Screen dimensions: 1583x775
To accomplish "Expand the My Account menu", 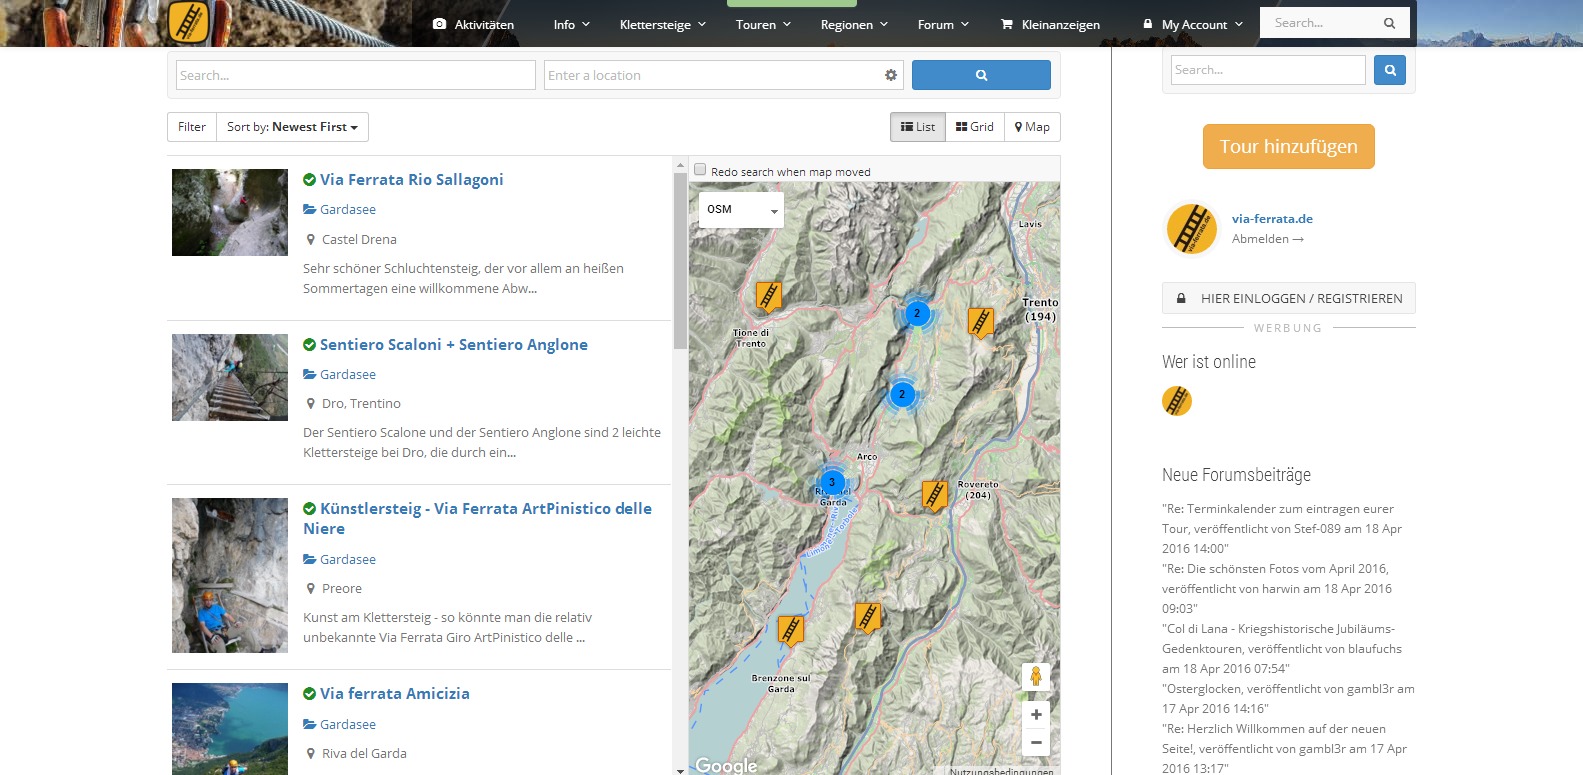I will click(1194, 25).
